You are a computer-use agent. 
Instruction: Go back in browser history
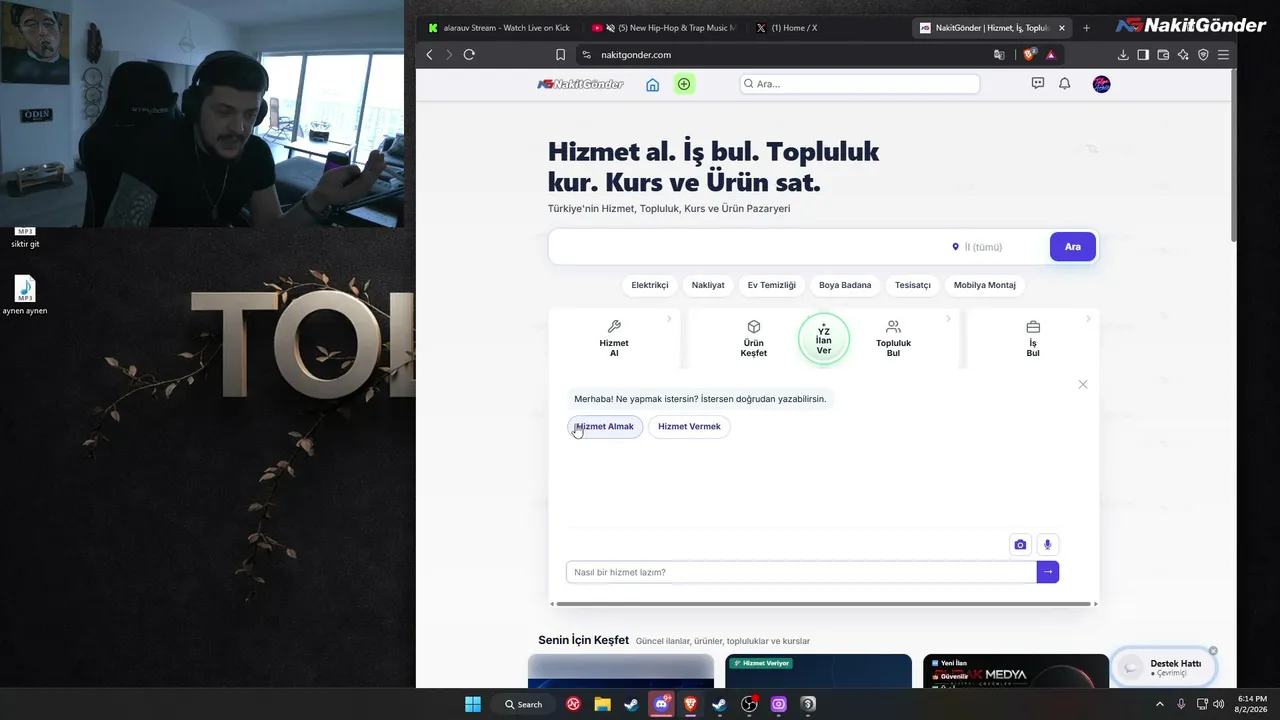[x=430, y=55]
